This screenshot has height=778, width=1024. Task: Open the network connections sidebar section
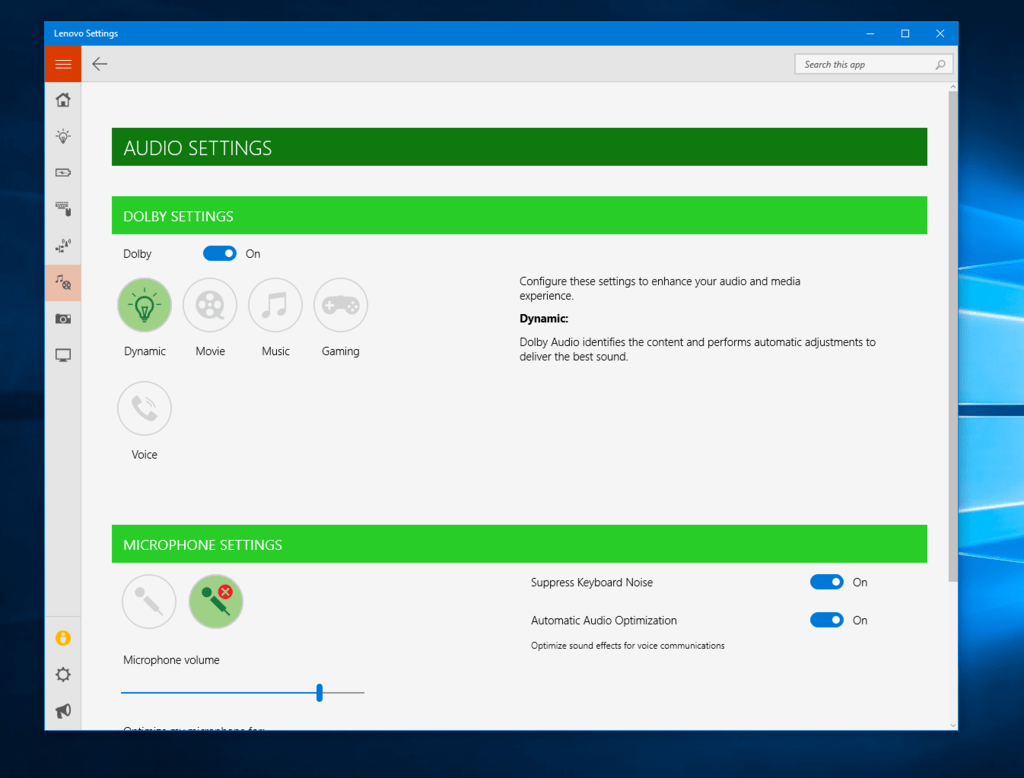(63, 246)
